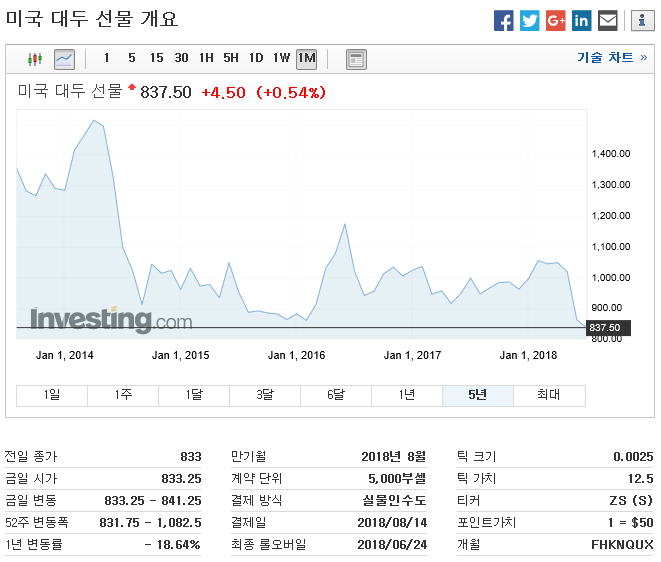Switch to candlestick chart type
661x562 pixels.
click(35, 59)
